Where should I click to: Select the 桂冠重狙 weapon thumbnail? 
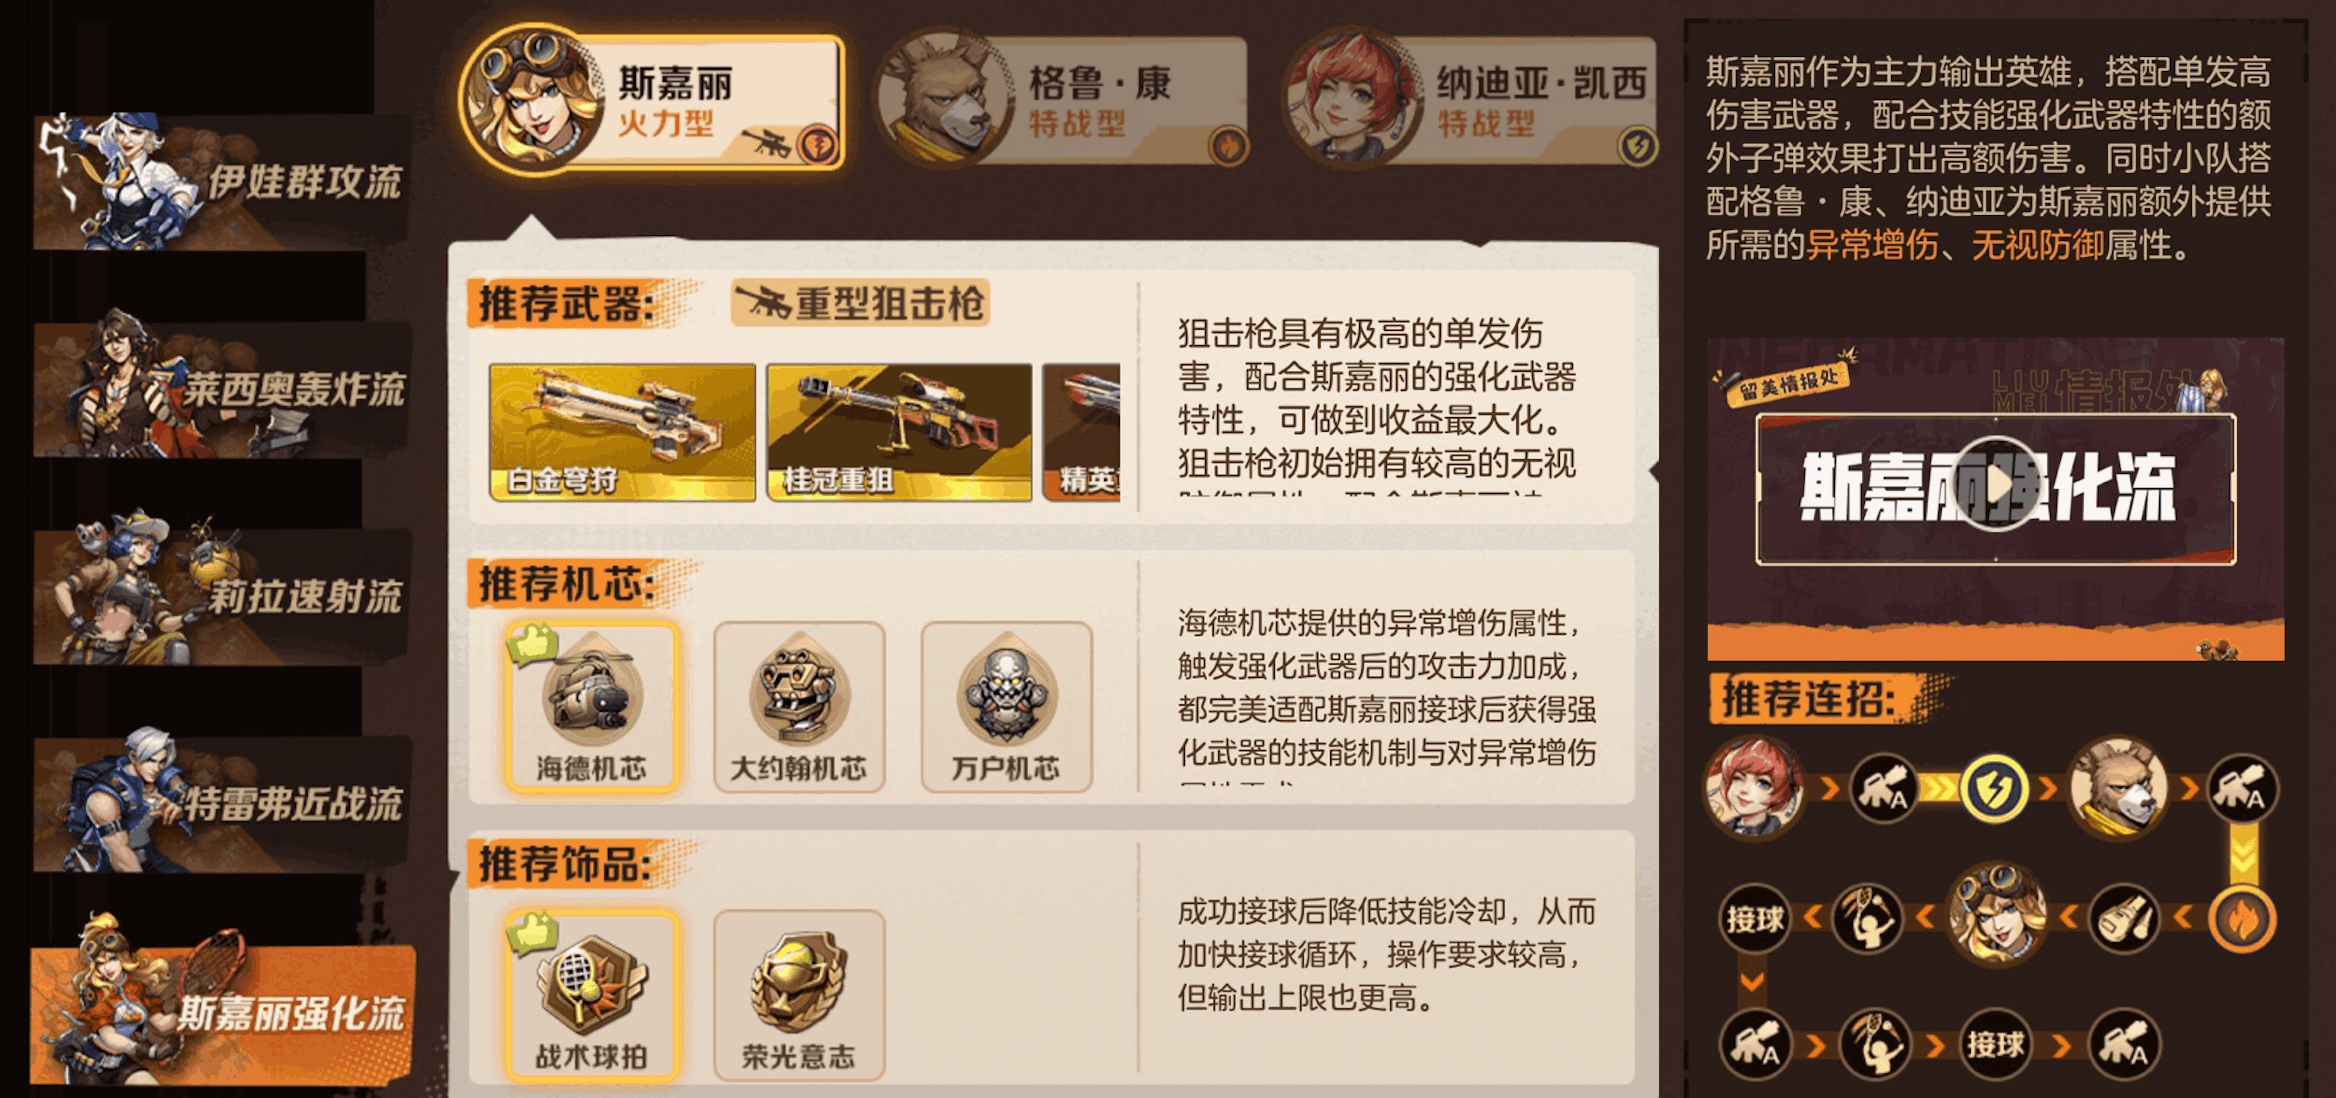[x=899, y=432]
